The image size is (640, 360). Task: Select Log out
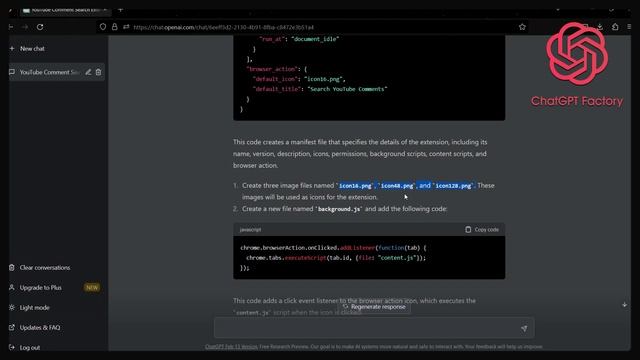(x=30, y=348)
